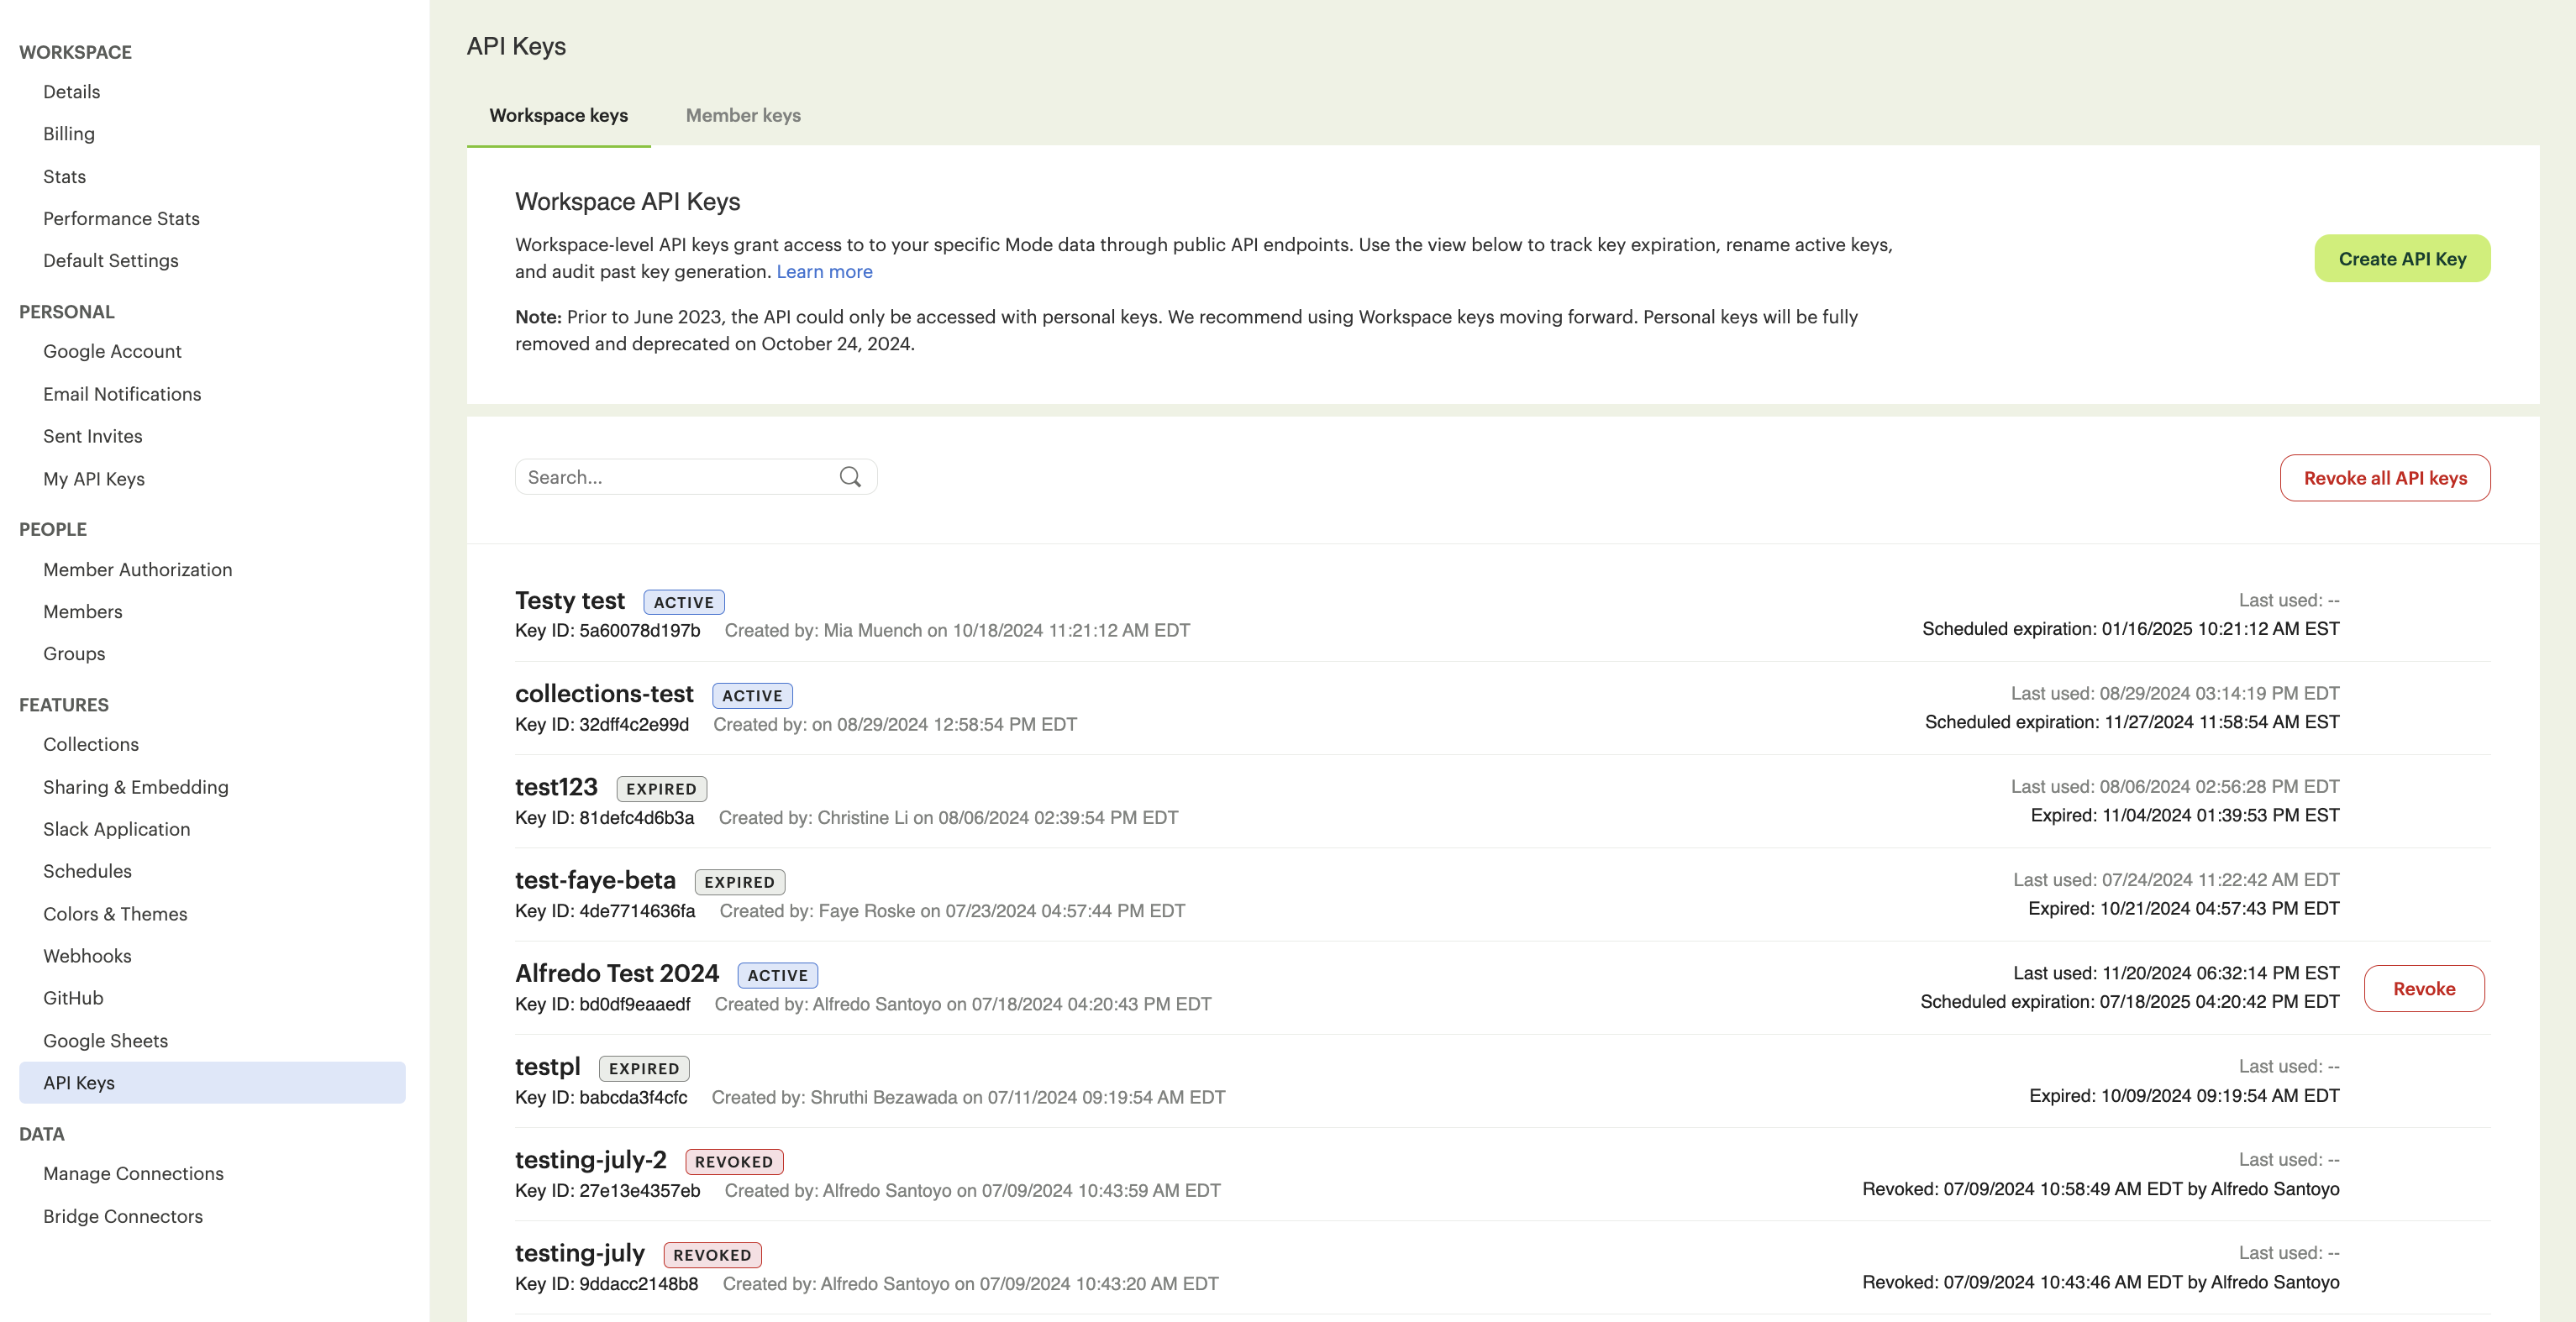Click the ACTIVE badge on Alfredo Test 2024
Screen dimensions: 2576x1322
(777, 973)
